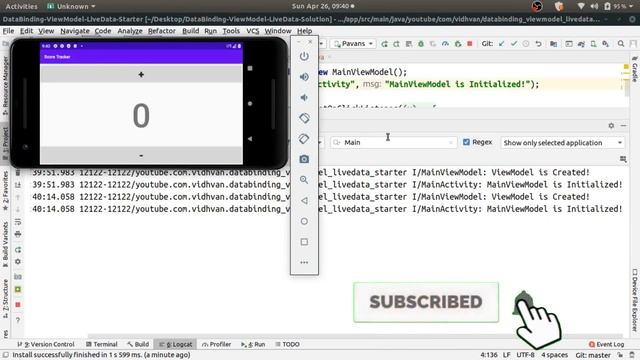This screenshot has height=360, width=640.
Task: Click the Git: master branch indicator
Action: coord(593,355)
